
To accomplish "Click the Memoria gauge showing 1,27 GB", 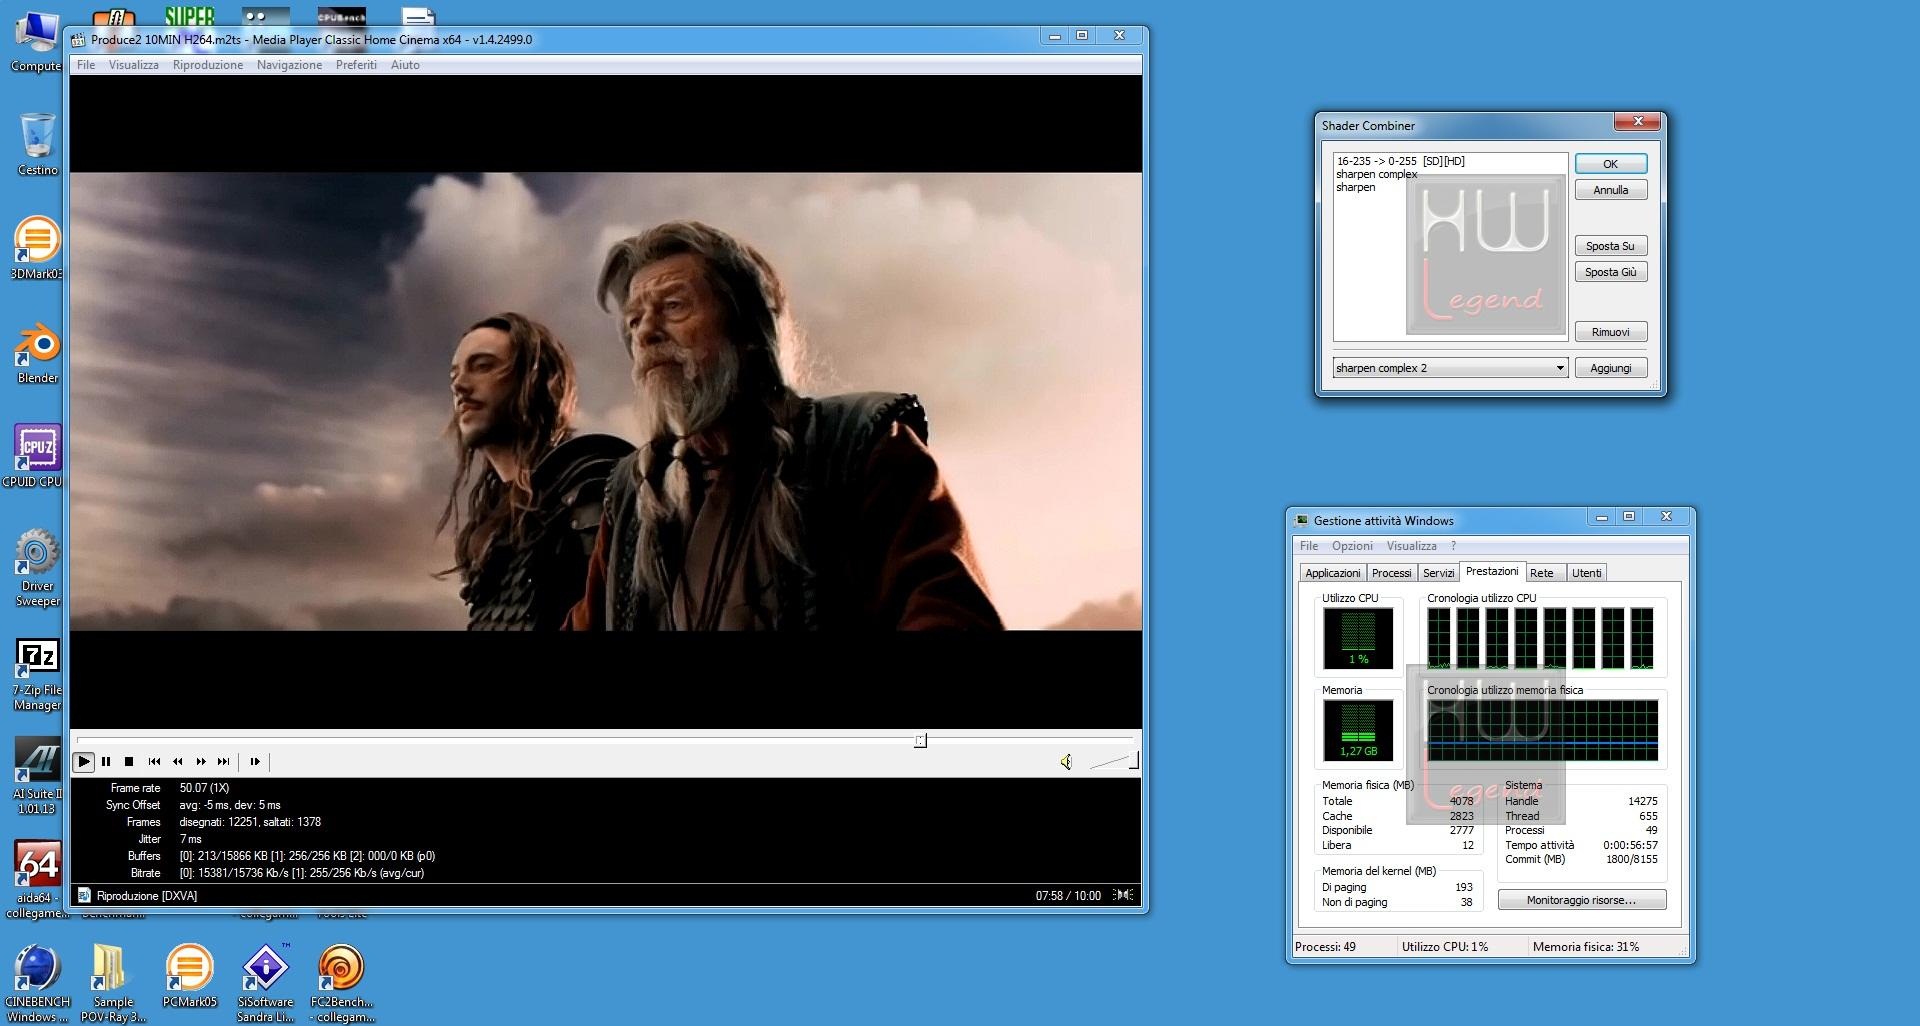I will 1358,730.
